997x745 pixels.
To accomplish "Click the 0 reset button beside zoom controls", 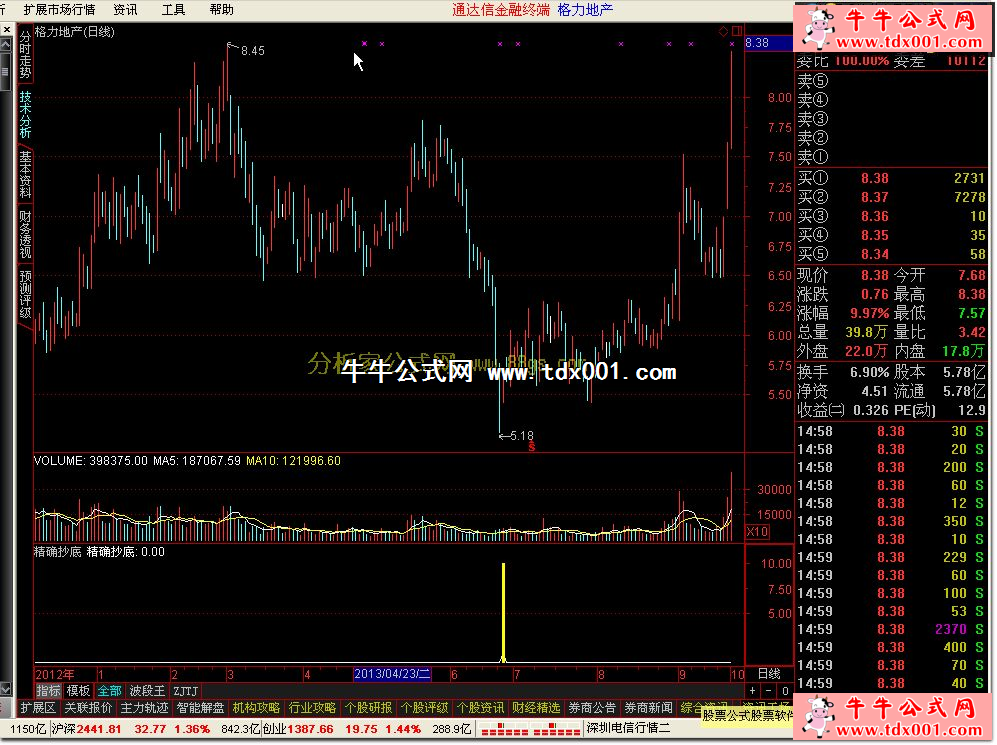I will tap(785, 691).
